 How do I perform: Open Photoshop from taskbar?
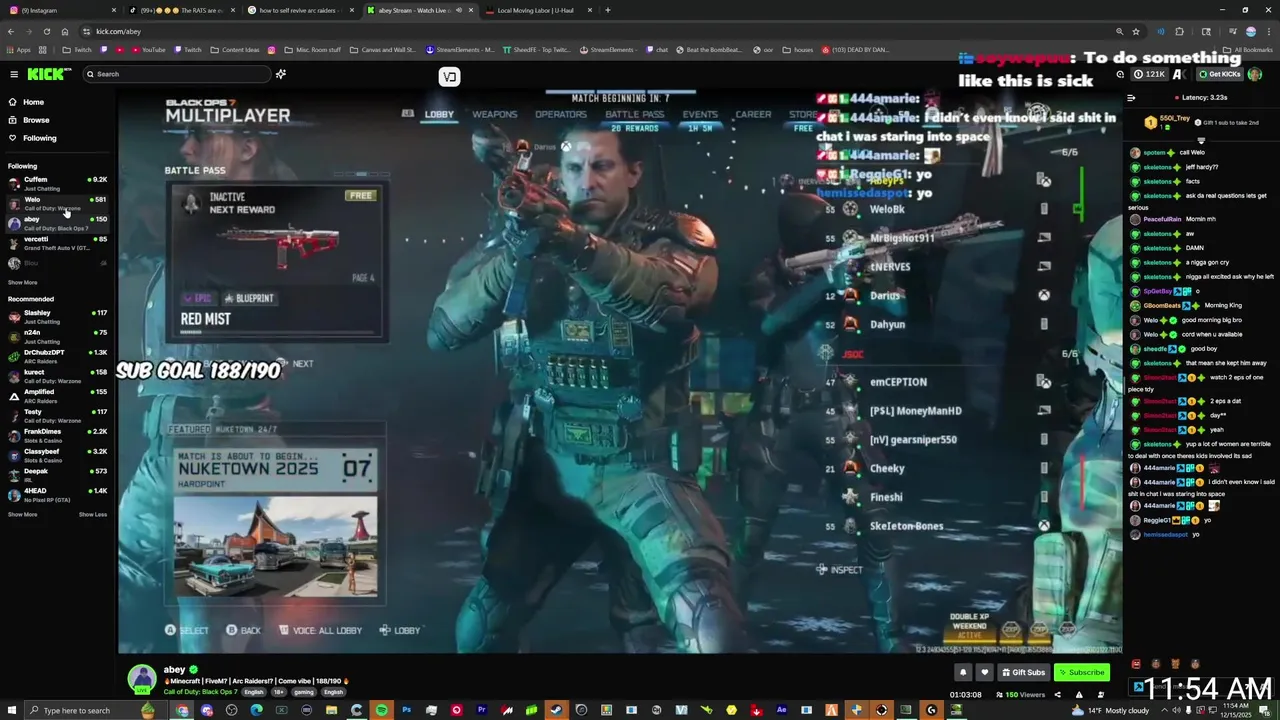407,710
